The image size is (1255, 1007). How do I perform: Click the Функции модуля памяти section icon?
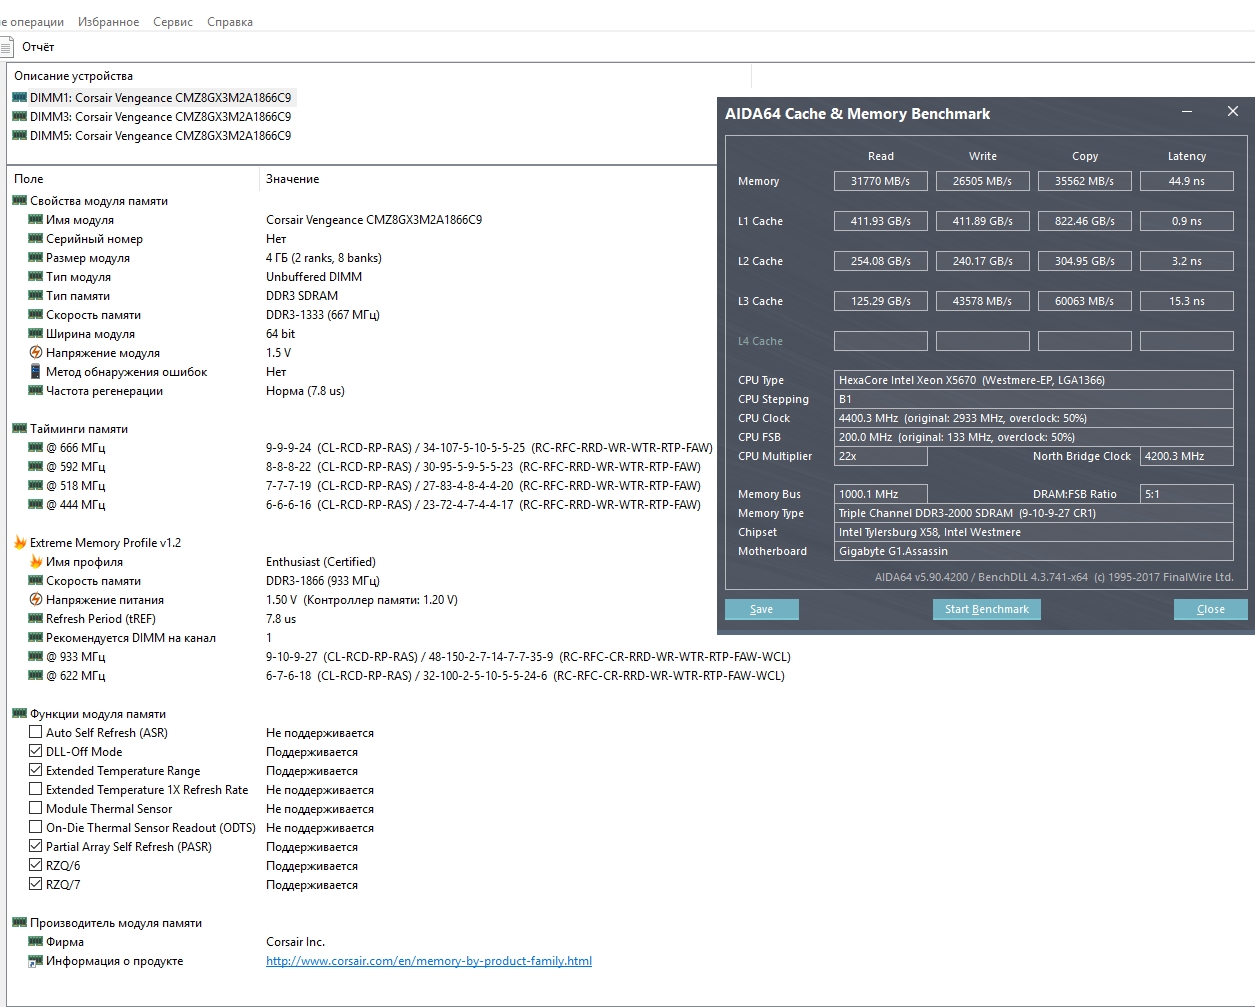(19, 714)
